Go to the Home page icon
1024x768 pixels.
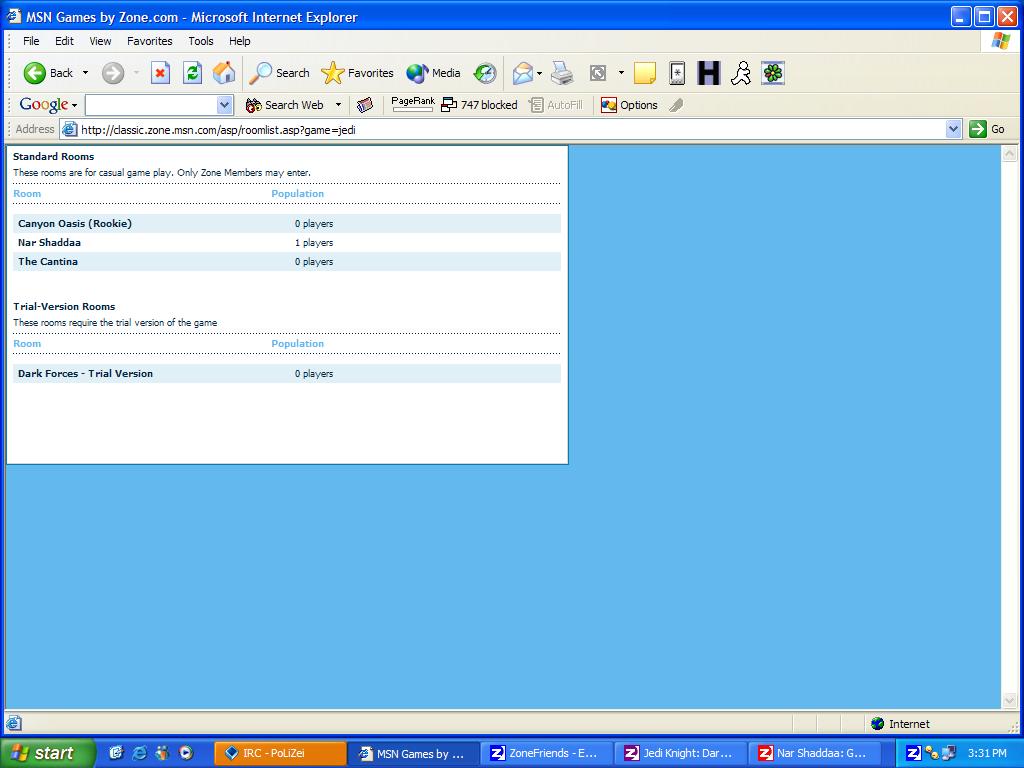tap(224, 73)
